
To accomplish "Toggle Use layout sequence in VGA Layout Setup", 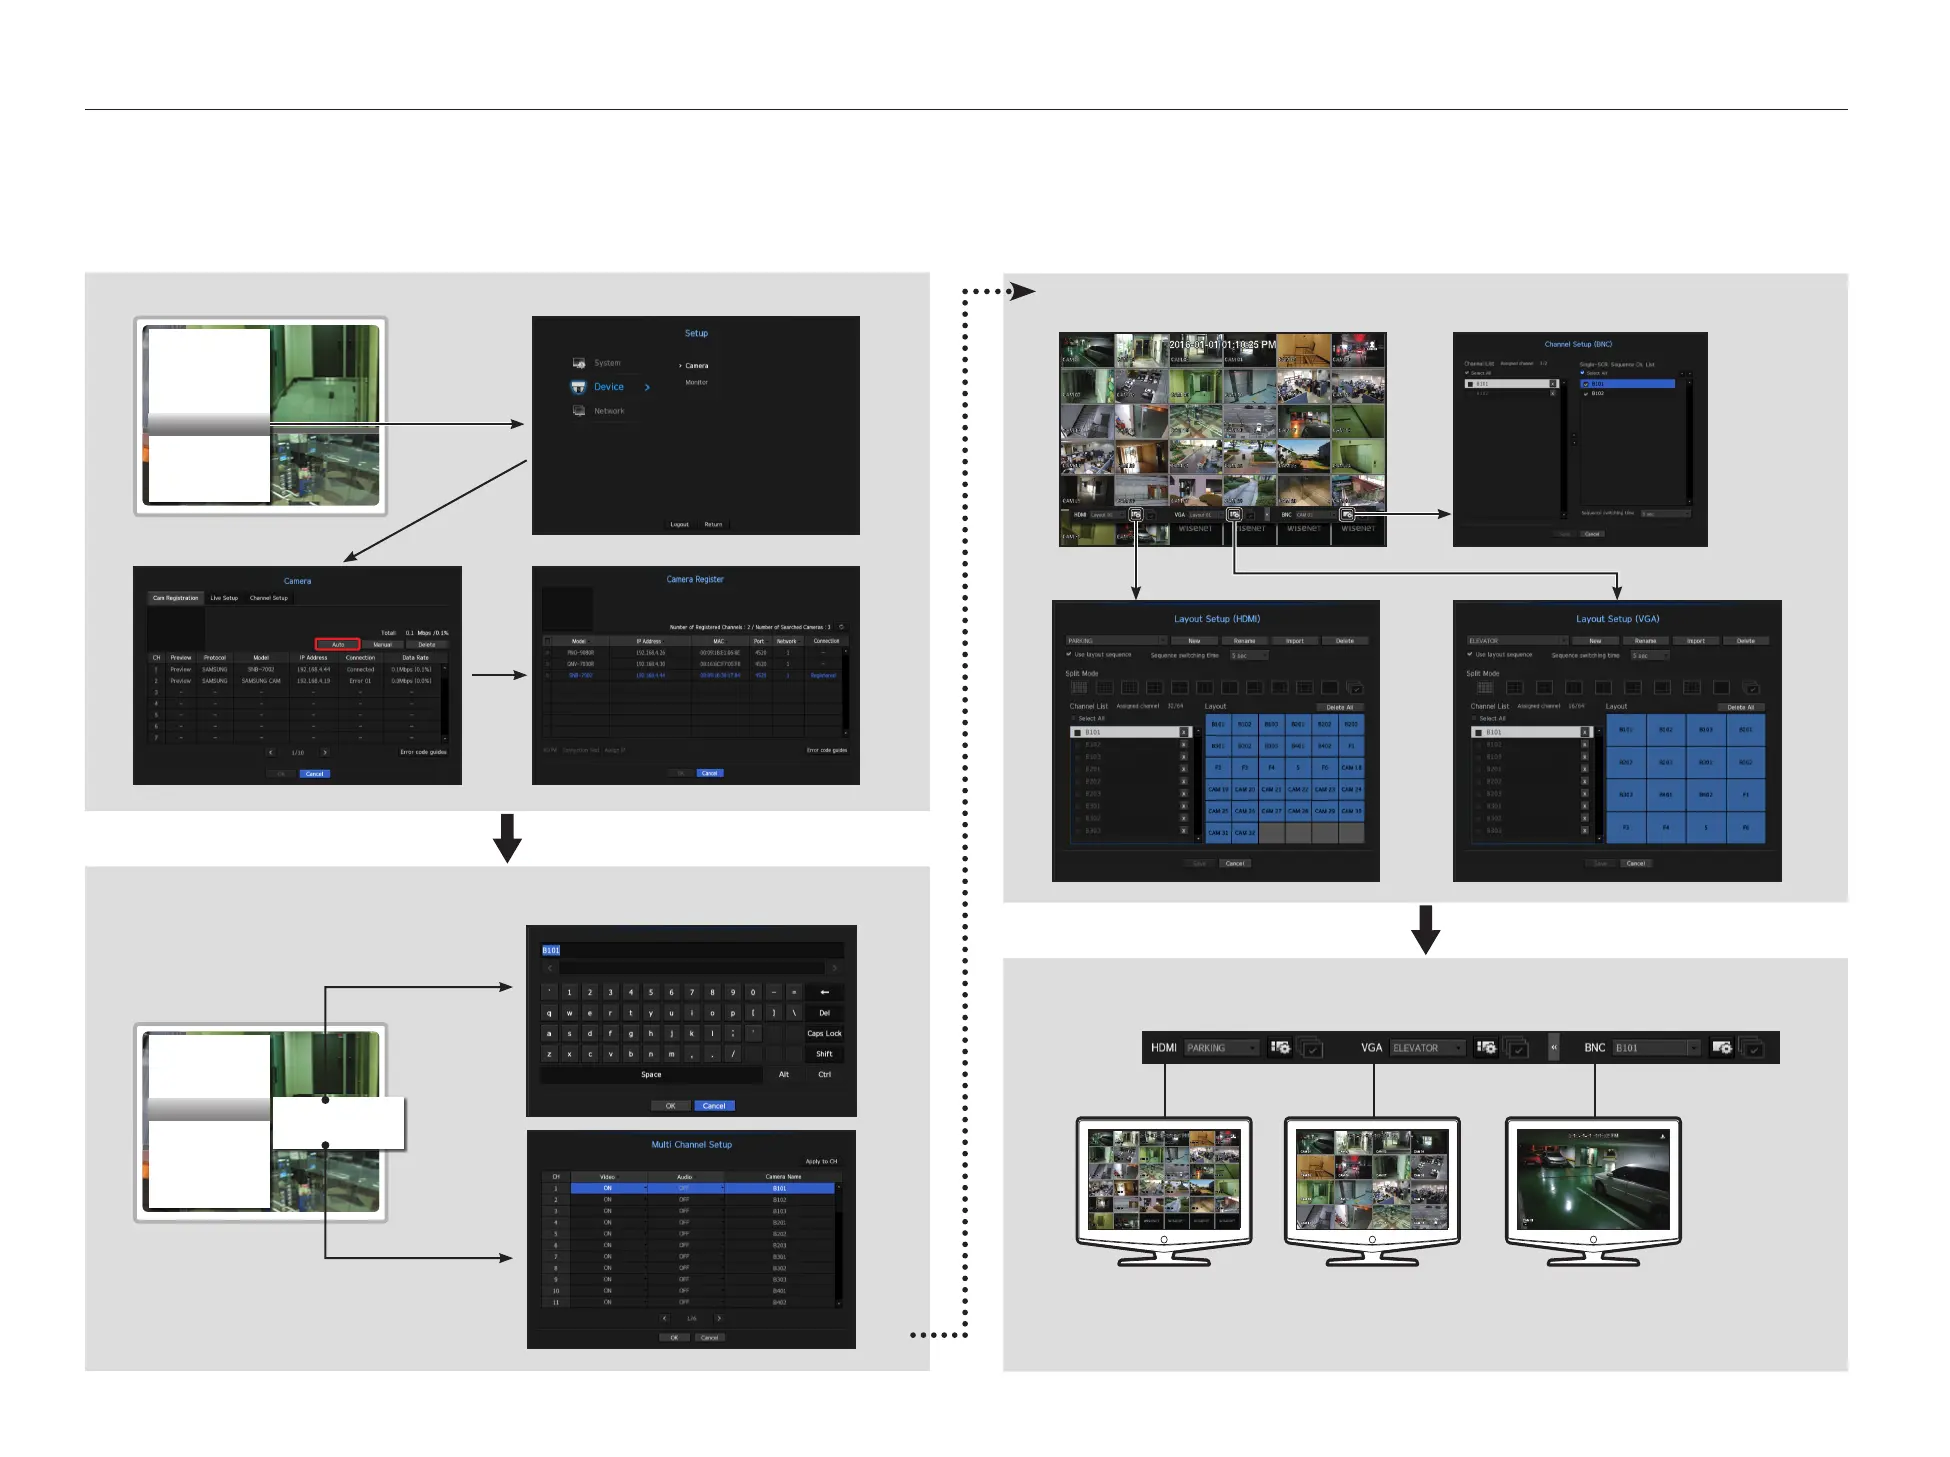I will [x=1470, y=655].
